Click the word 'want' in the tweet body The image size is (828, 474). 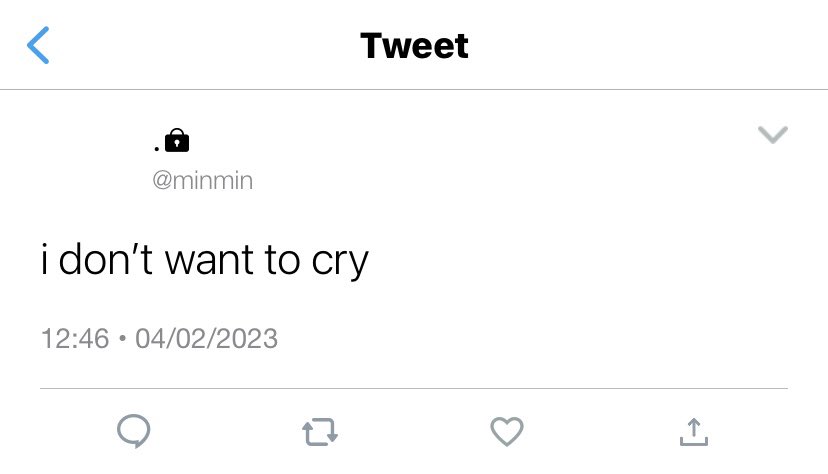[x=209, y=260]
